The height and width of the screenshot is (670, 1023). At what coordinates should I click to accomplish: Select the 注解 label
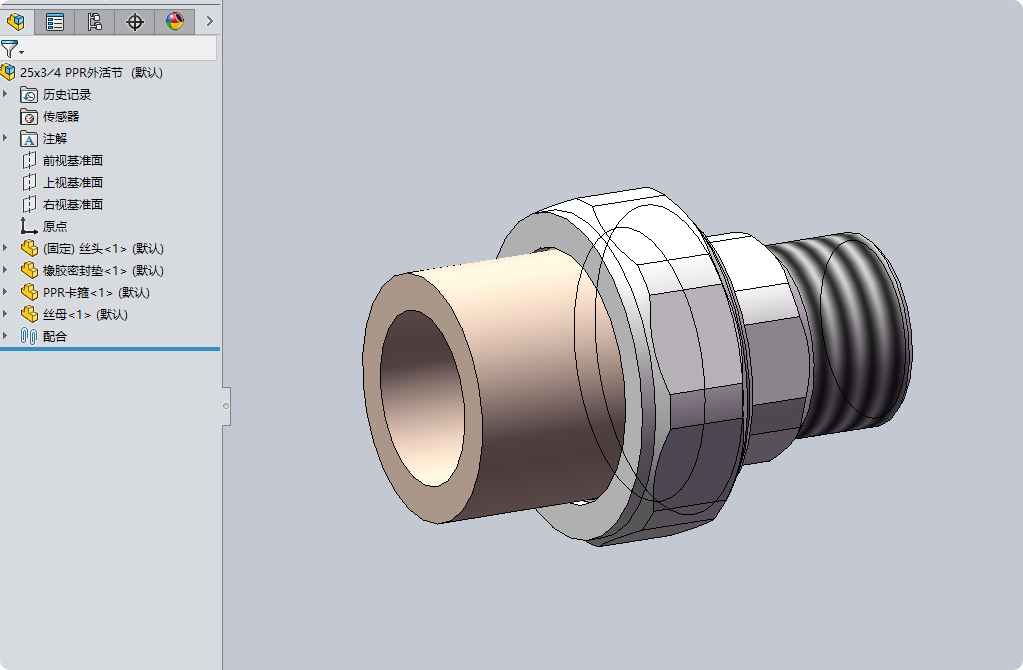(55, 138)
